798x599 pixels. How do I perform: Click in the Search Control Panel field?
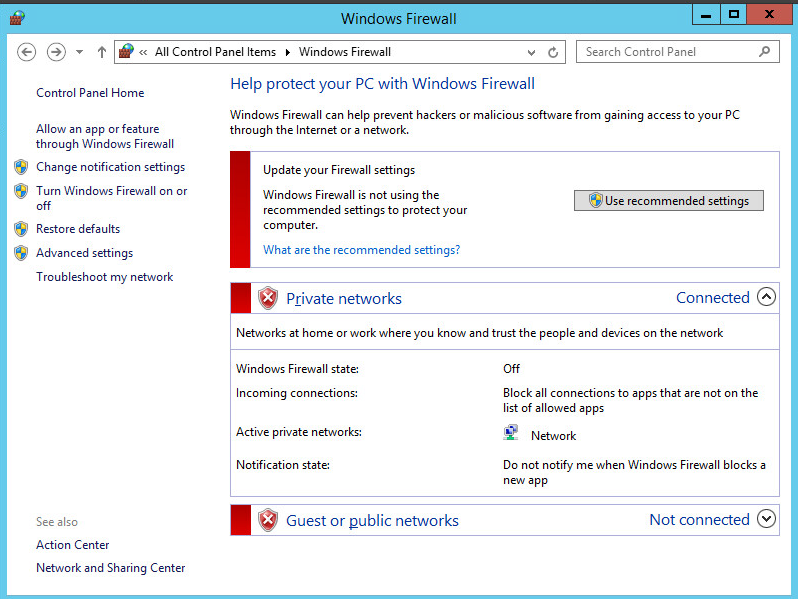point(677,52)
